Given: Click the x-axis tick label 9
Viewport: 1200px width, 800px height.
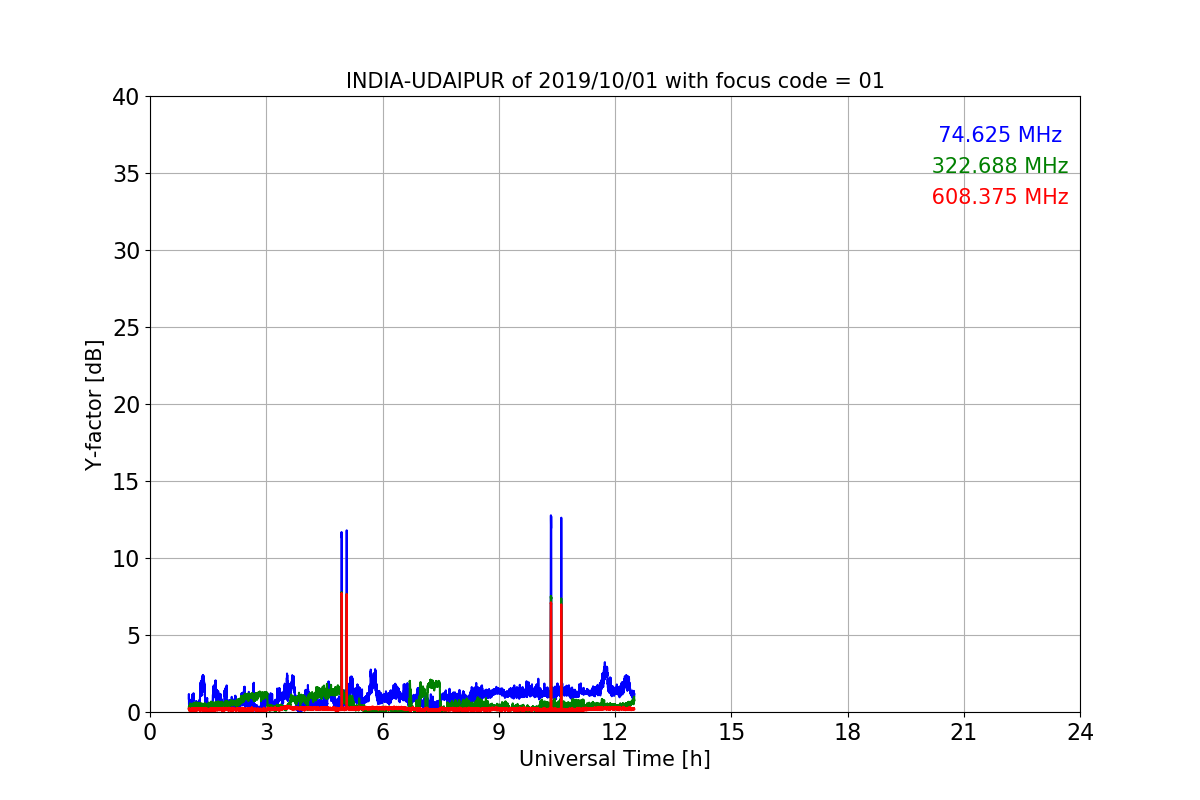Looking at the screenshot, I should (499, 732).
